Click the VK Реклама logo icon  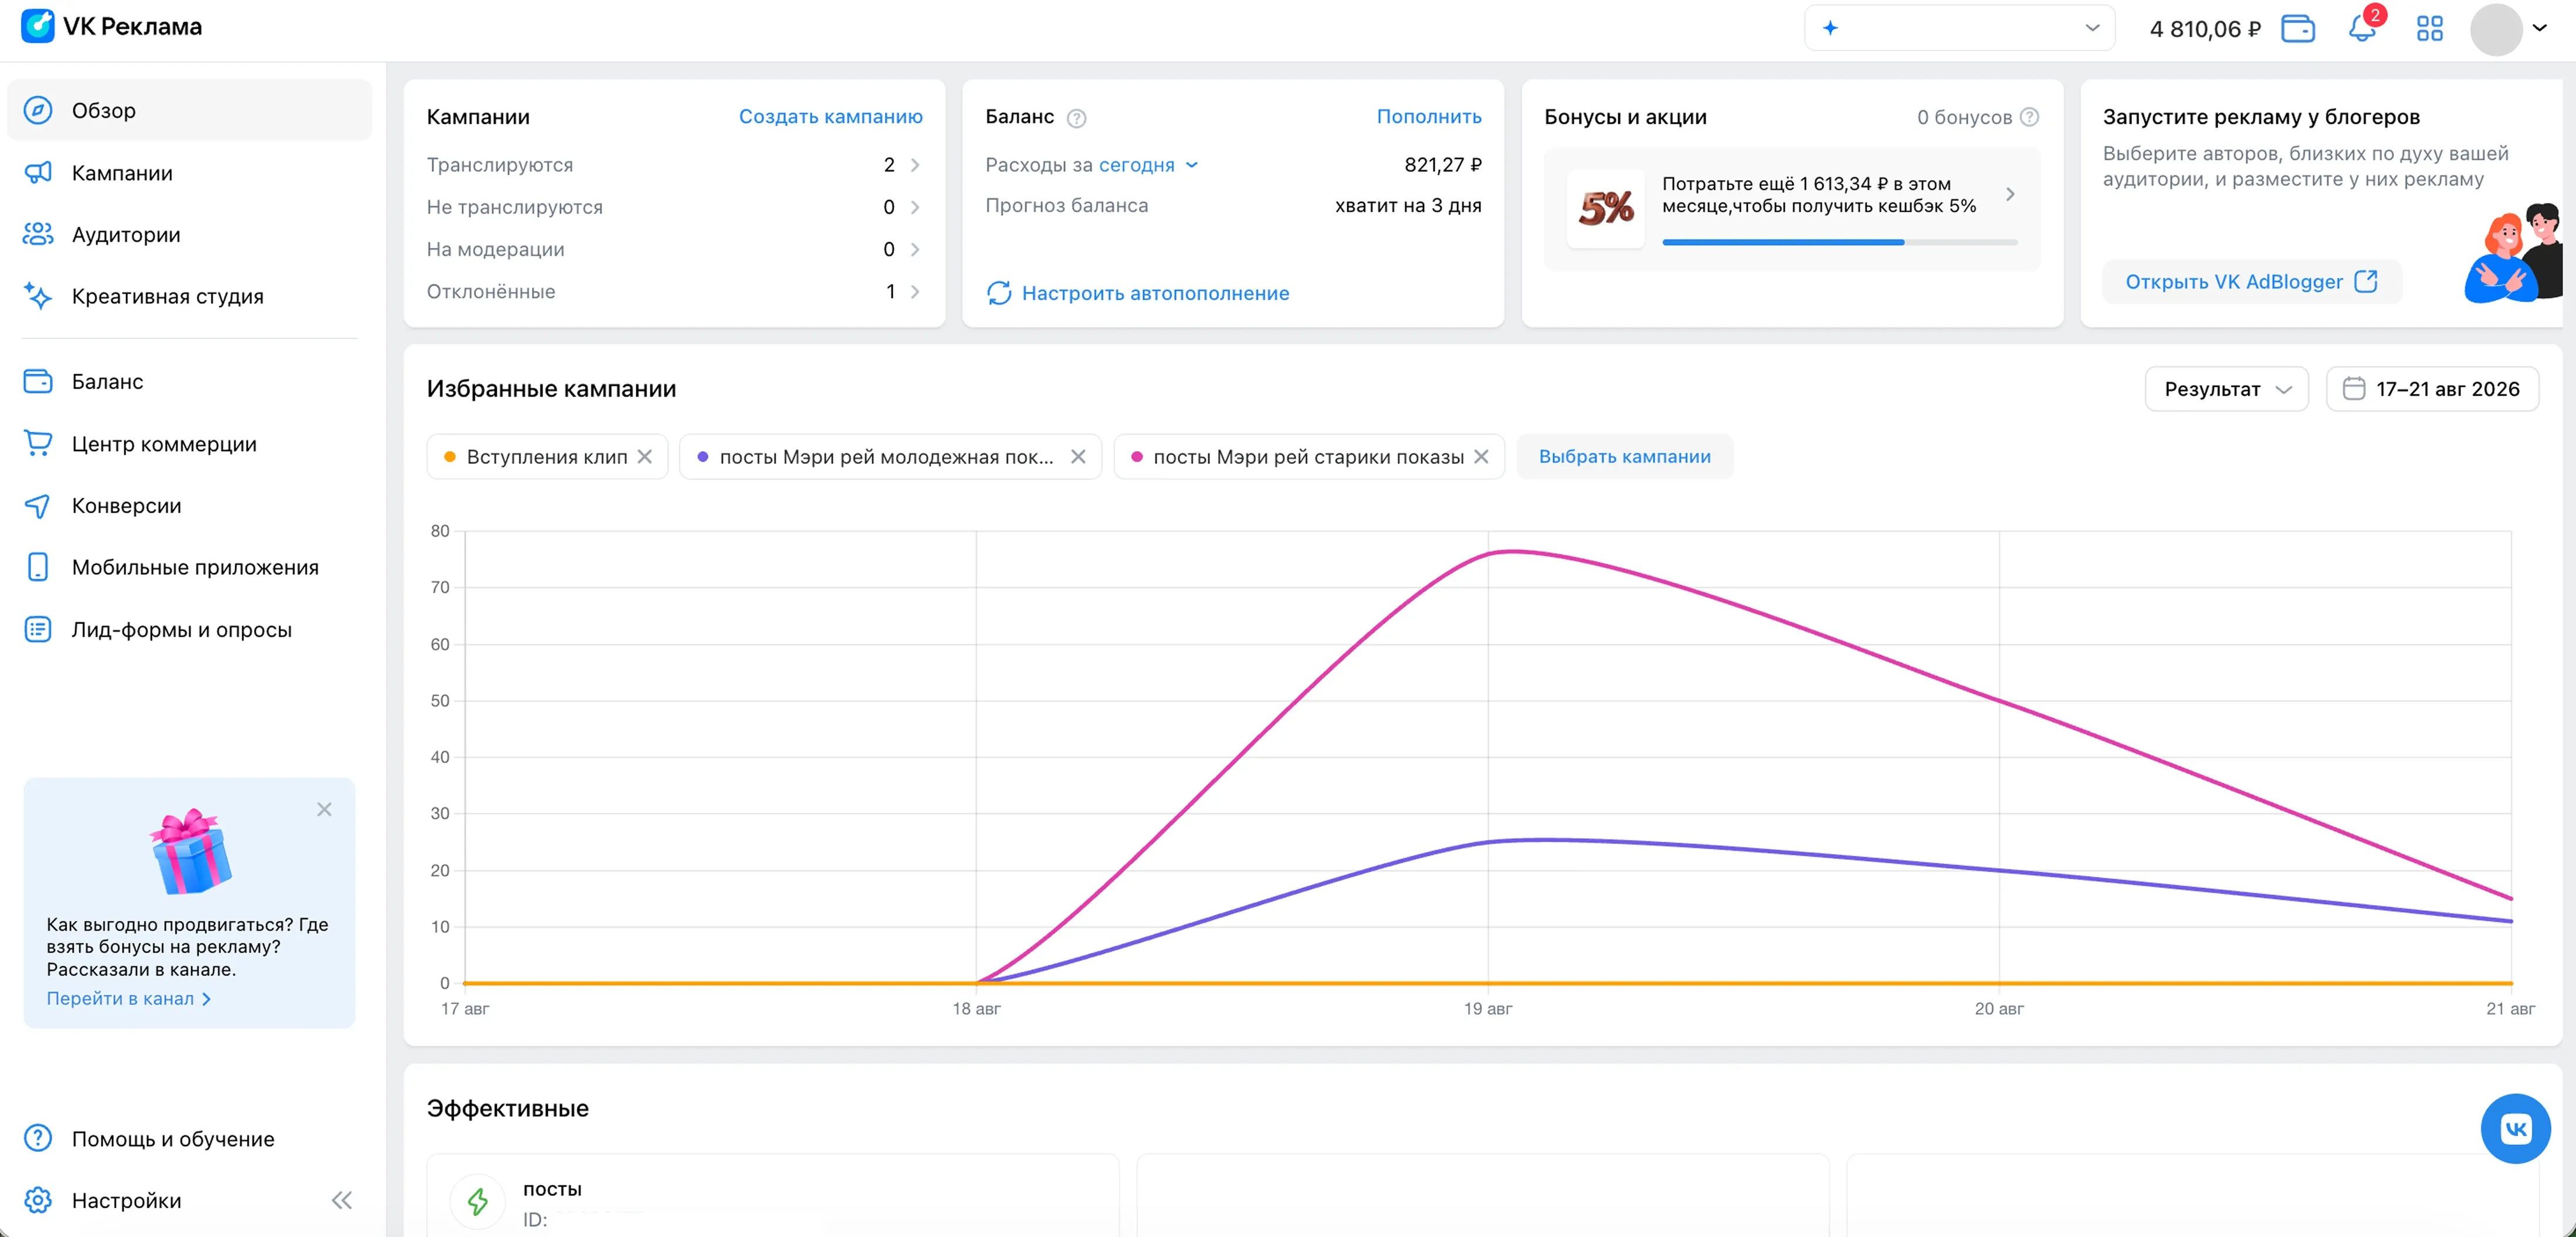tap(38, 27)
